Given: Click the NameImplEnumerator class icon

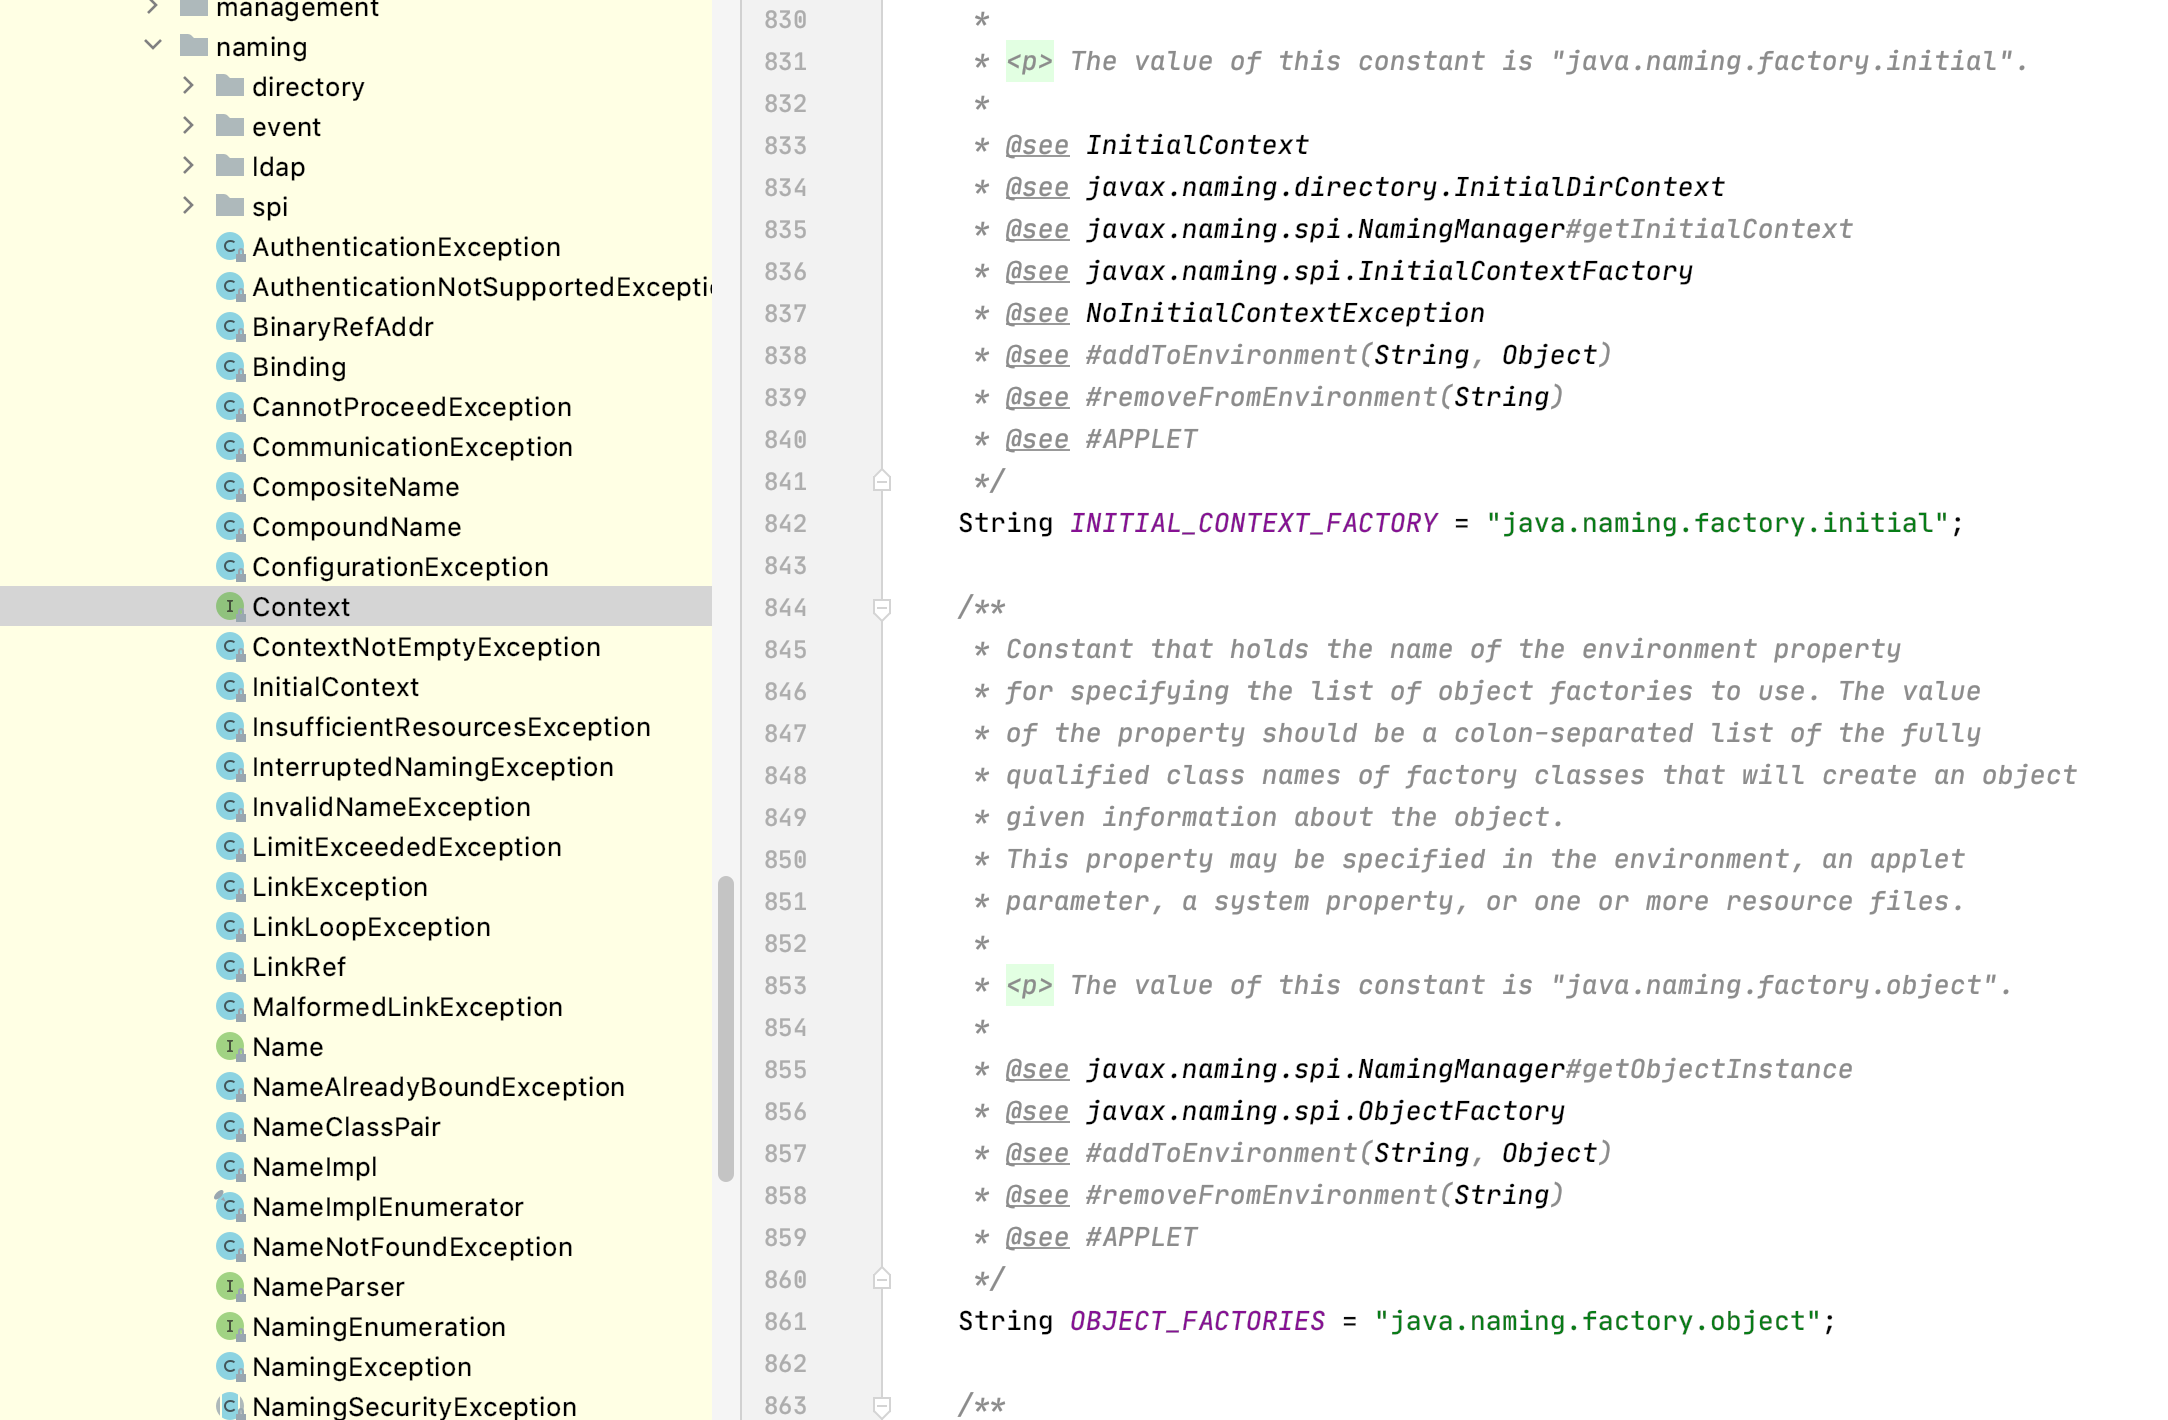Looking at the screenshot, I should point(230,1207).
